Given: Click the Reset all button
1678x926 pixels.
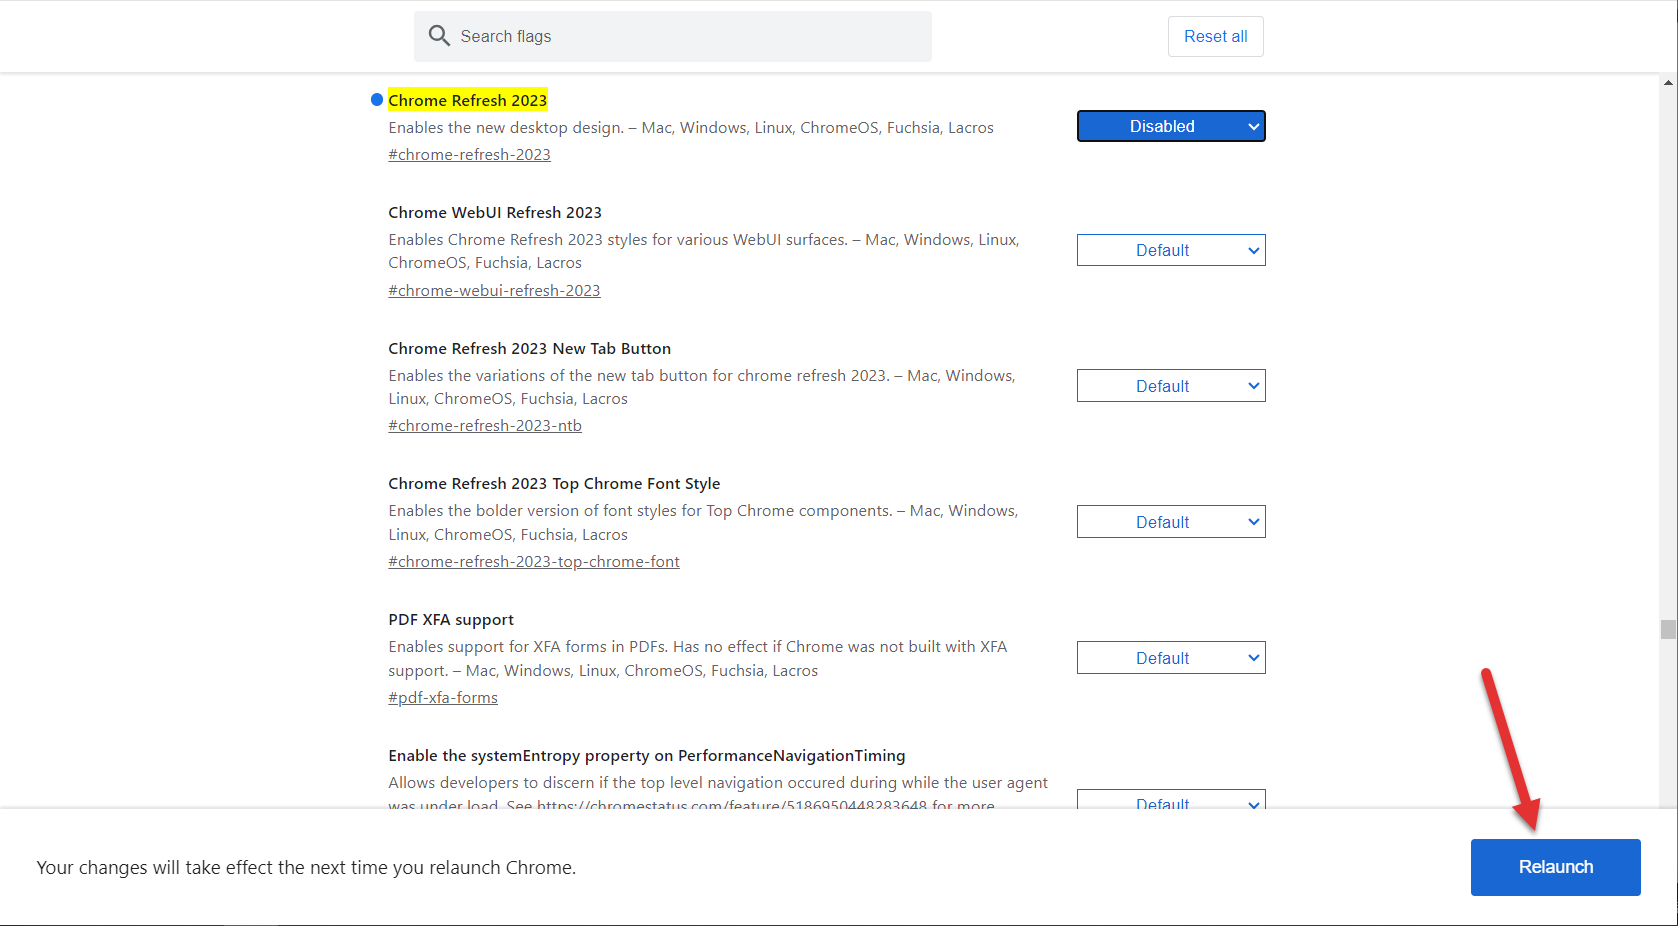Looking at the screenshot, I should point(1215,36).
